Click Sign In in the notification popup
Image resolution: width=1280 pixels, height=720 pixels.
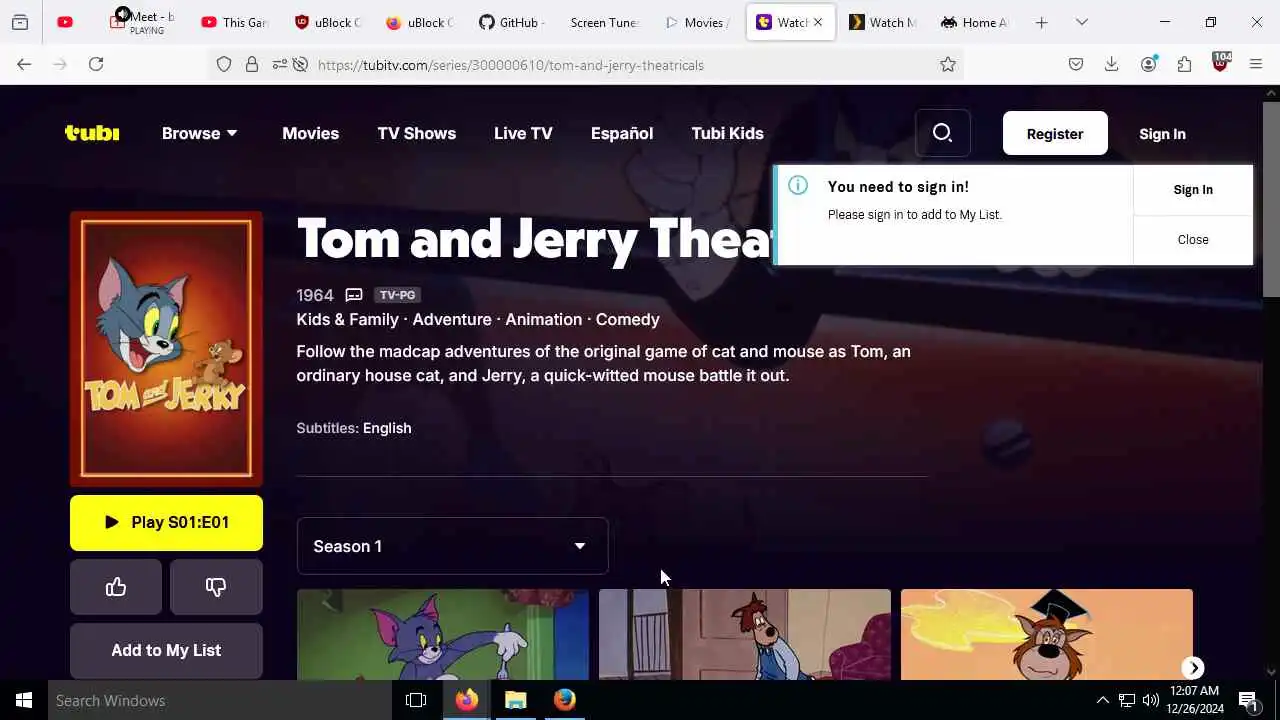(1193, 189)
